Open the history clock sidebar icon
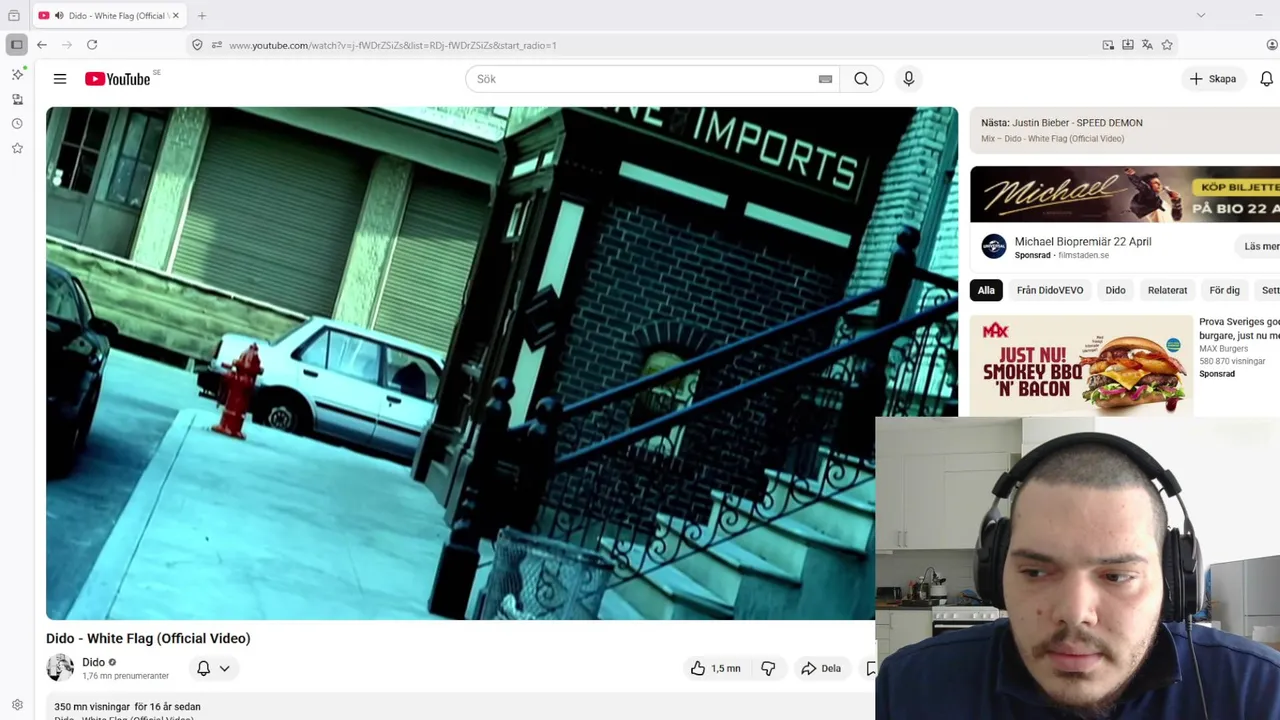 point(17,124)
